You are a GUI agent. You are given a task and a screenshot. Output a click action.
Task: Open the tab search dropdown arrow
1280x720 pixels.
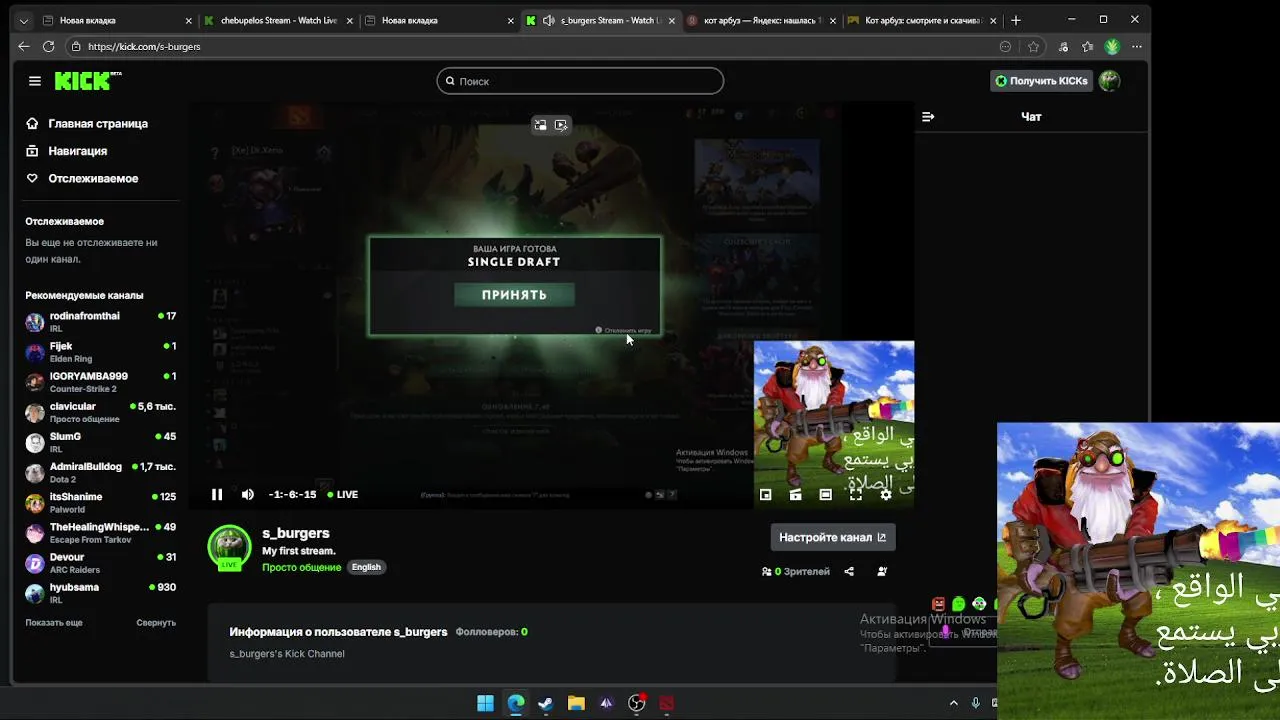coord(23,20)
